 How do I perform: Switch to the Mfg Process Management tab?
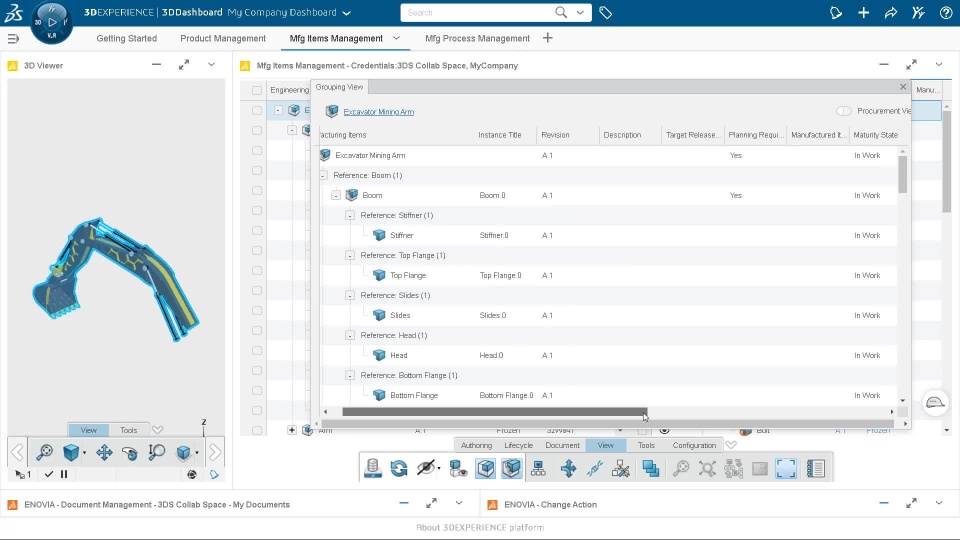(x=478, y=39)
